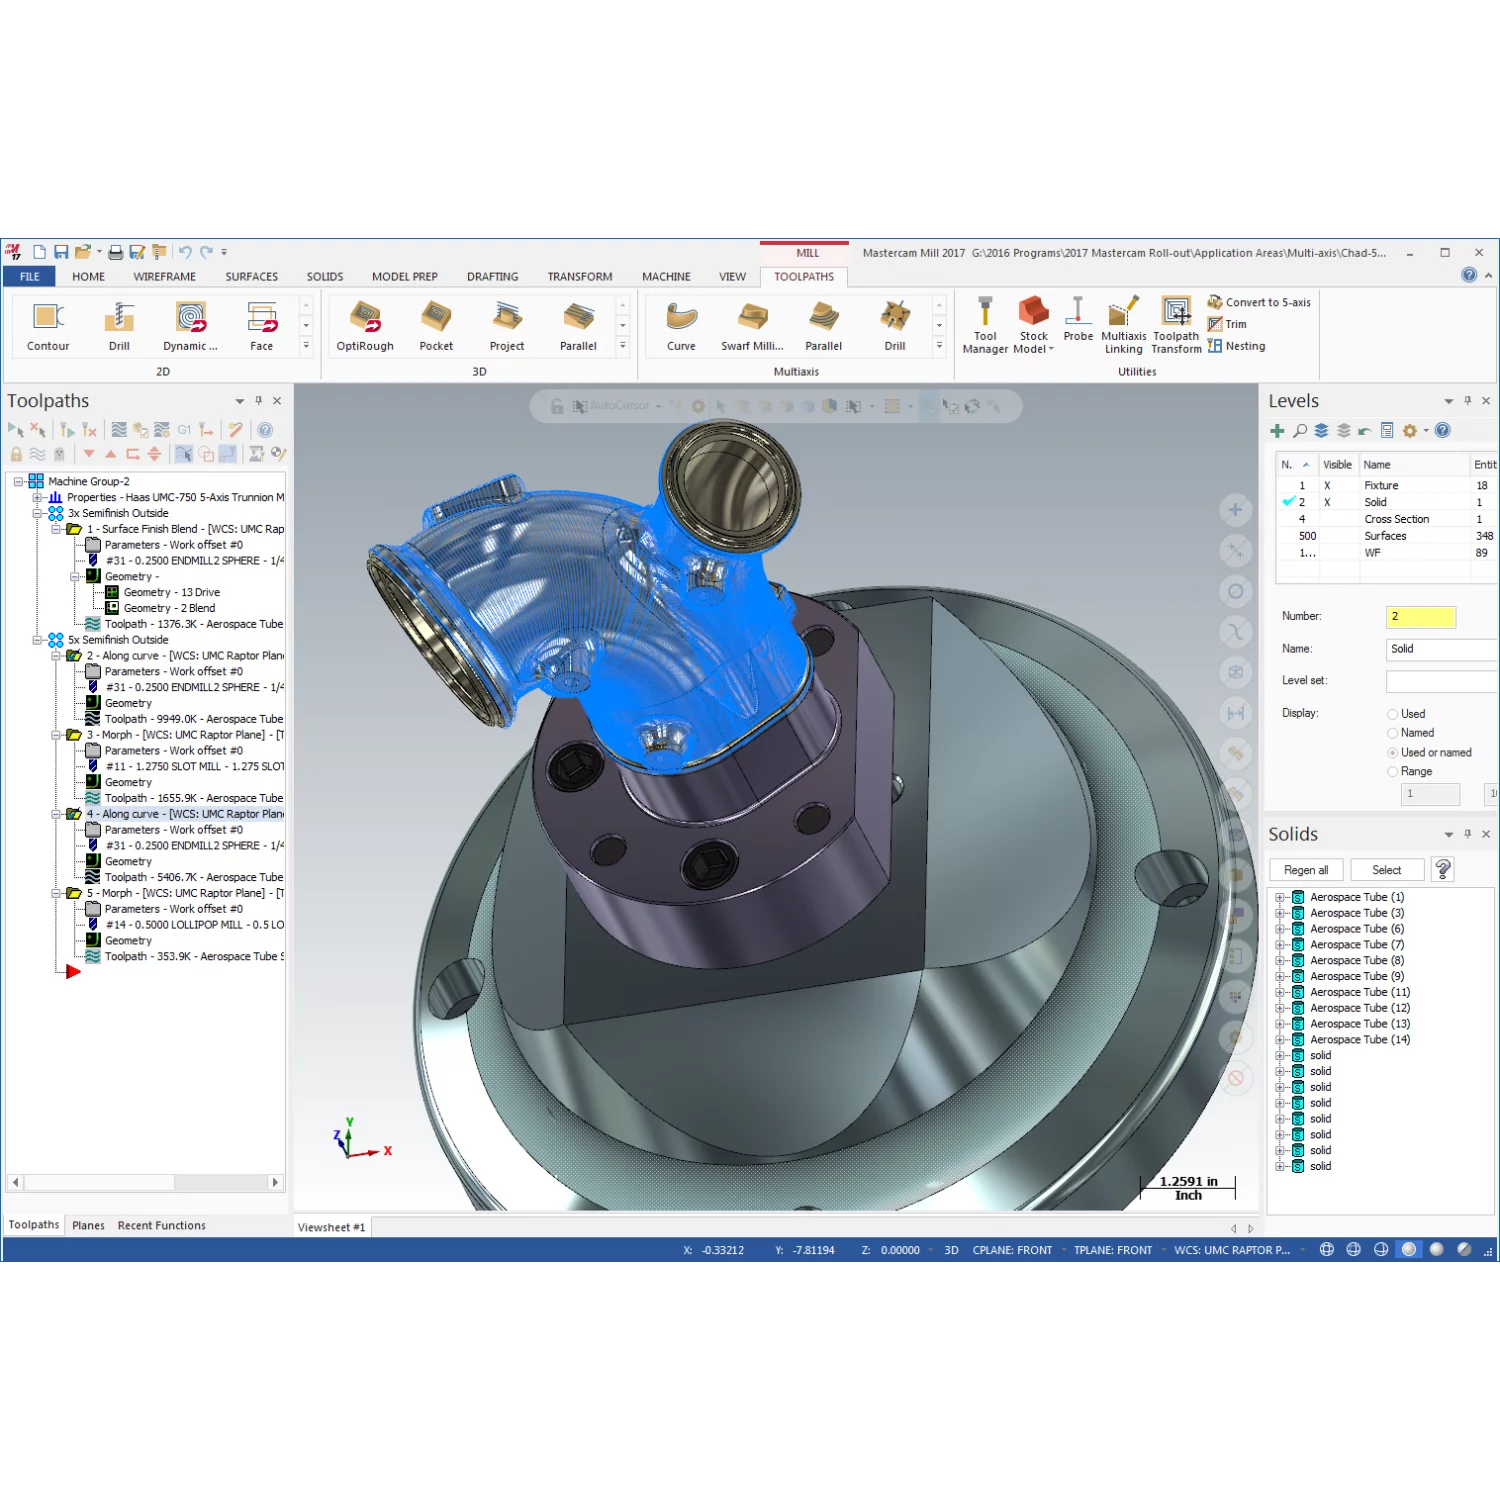
Task: Open the Stock Model dropdown arrow
Action: click(x=1051, y=350)
